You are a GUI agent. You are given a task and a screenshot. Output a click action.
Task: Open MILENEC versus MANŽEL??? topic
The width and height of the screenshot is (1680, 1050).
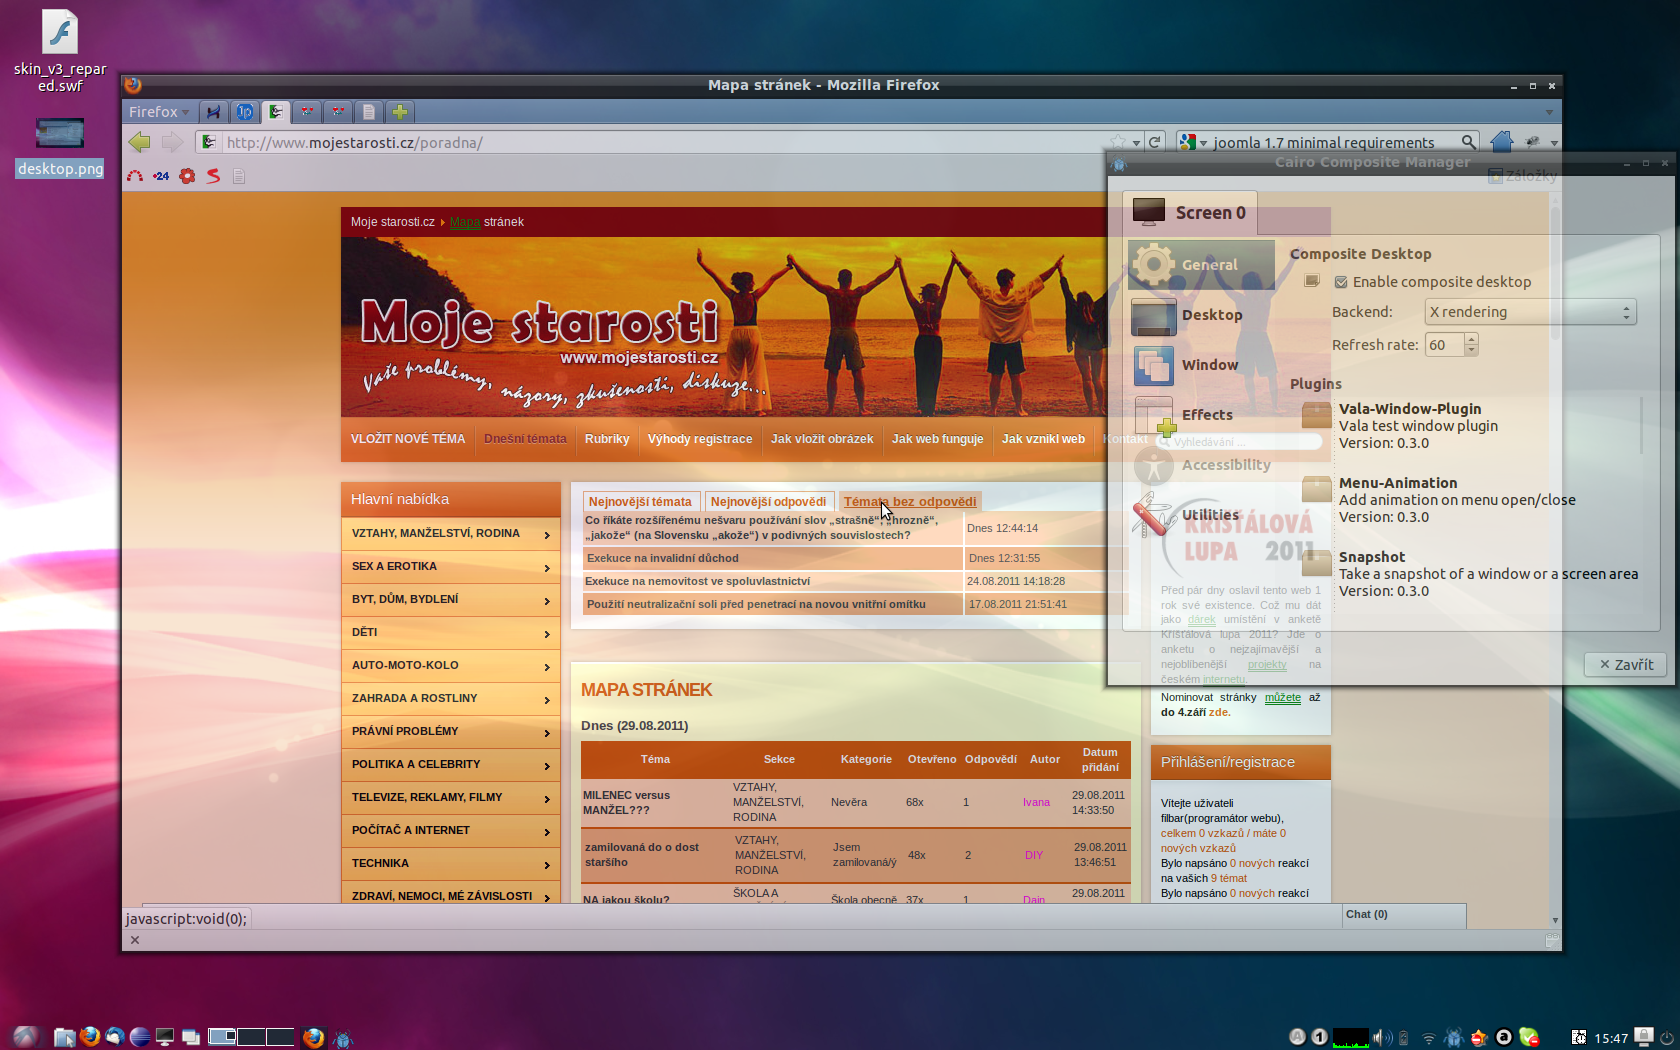[627, 803]
